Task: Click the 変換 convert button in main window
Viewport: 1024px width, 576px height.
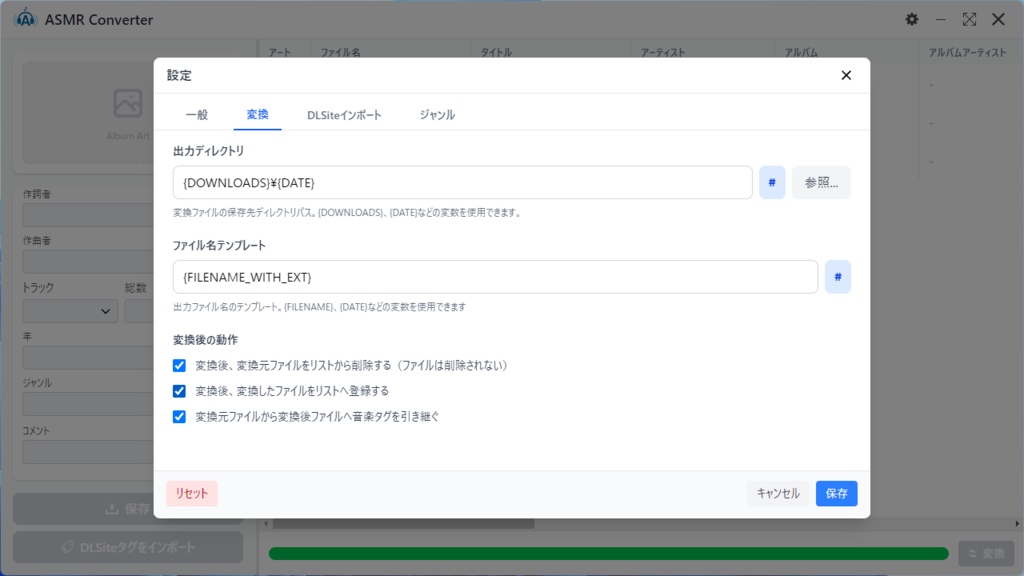Action: pos(986,554)
